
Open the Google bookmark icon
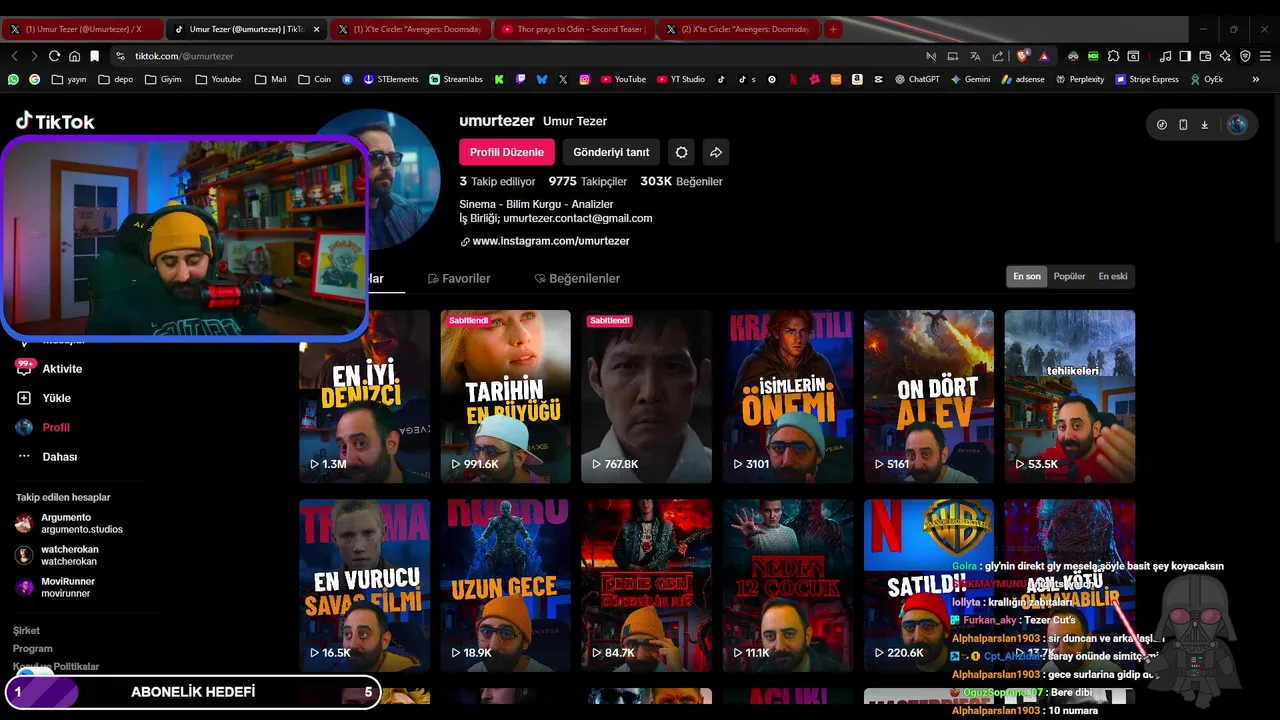(x=34, y=79)
